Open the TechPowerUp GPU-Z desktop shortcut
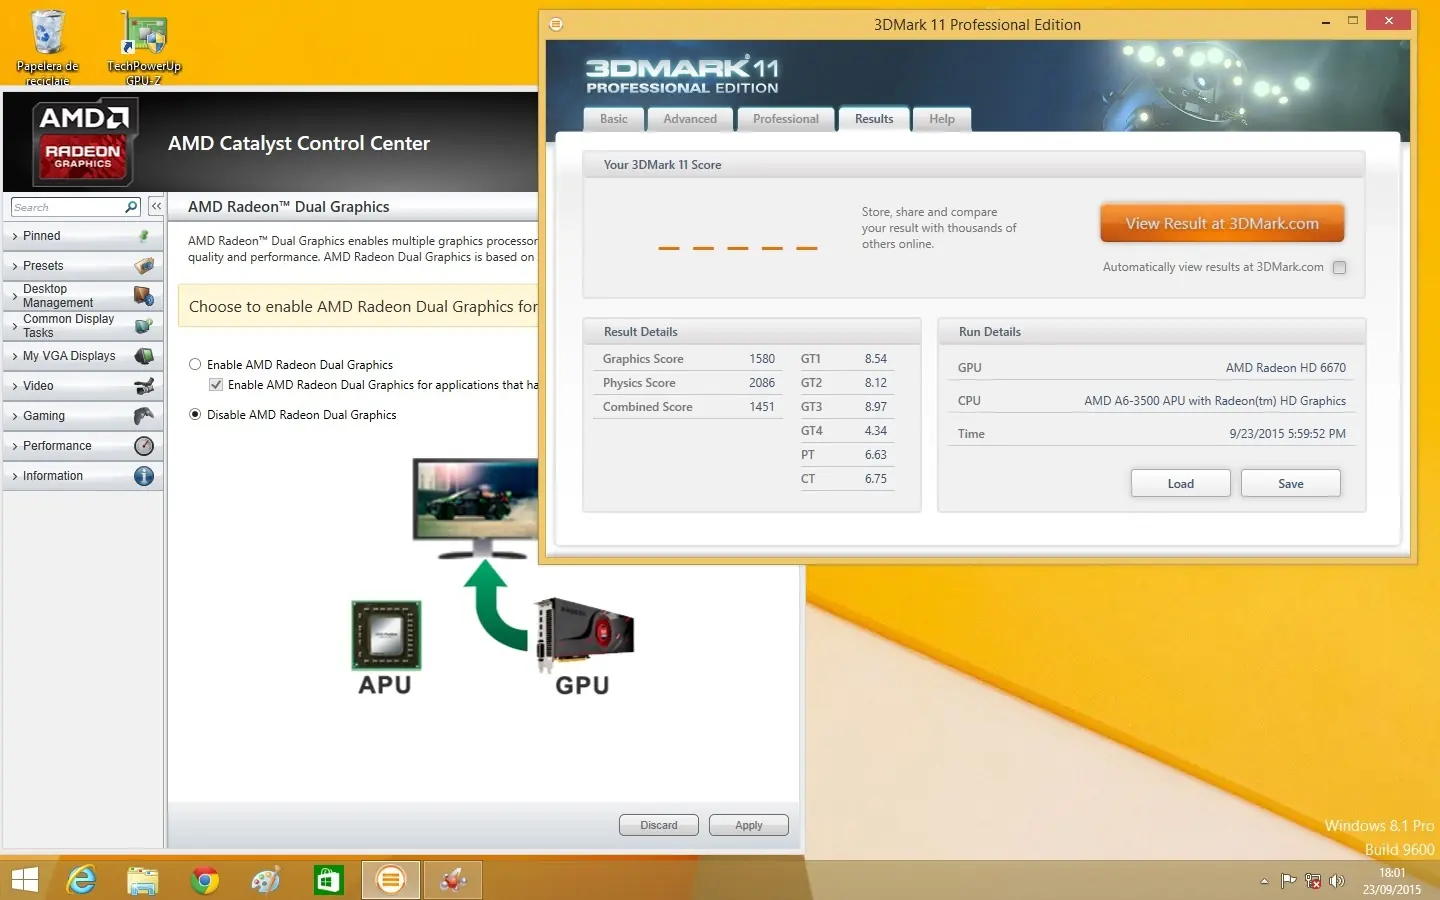The width and height of the screenshot is (1440, 900). point(144,46)
